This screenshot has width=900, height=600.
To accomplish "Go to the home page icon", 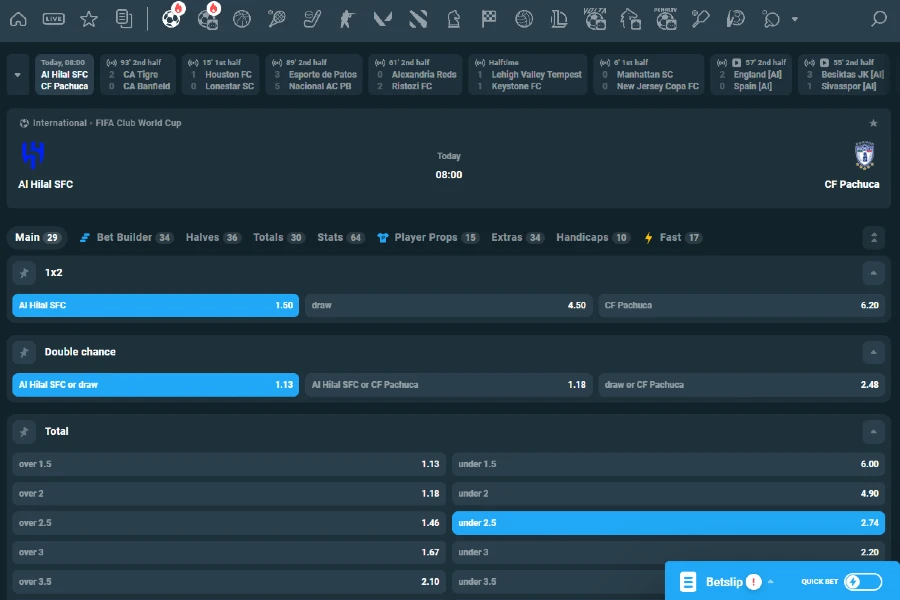I will tap(18, 19).
